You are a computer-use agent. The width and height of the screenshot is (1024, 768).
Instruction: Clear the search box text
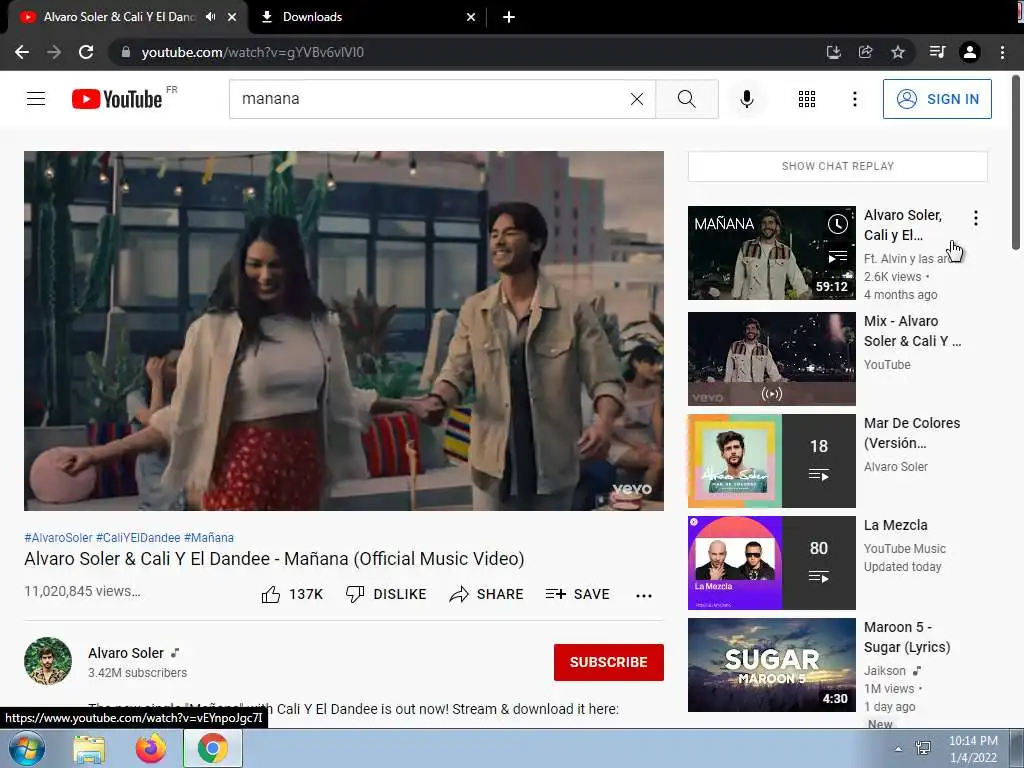(x=637, y=99)
